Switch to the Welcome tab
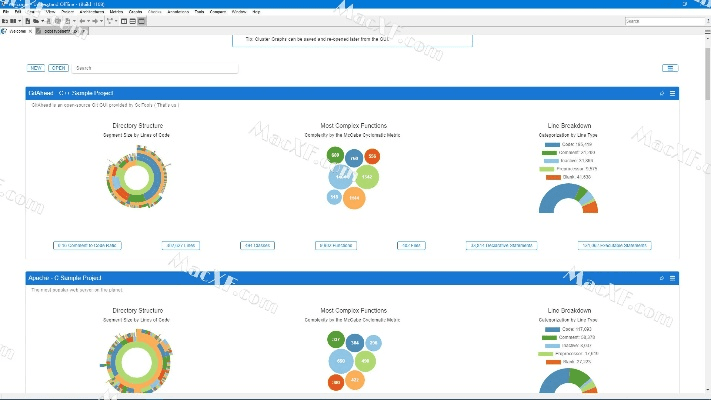 (18, 31)
